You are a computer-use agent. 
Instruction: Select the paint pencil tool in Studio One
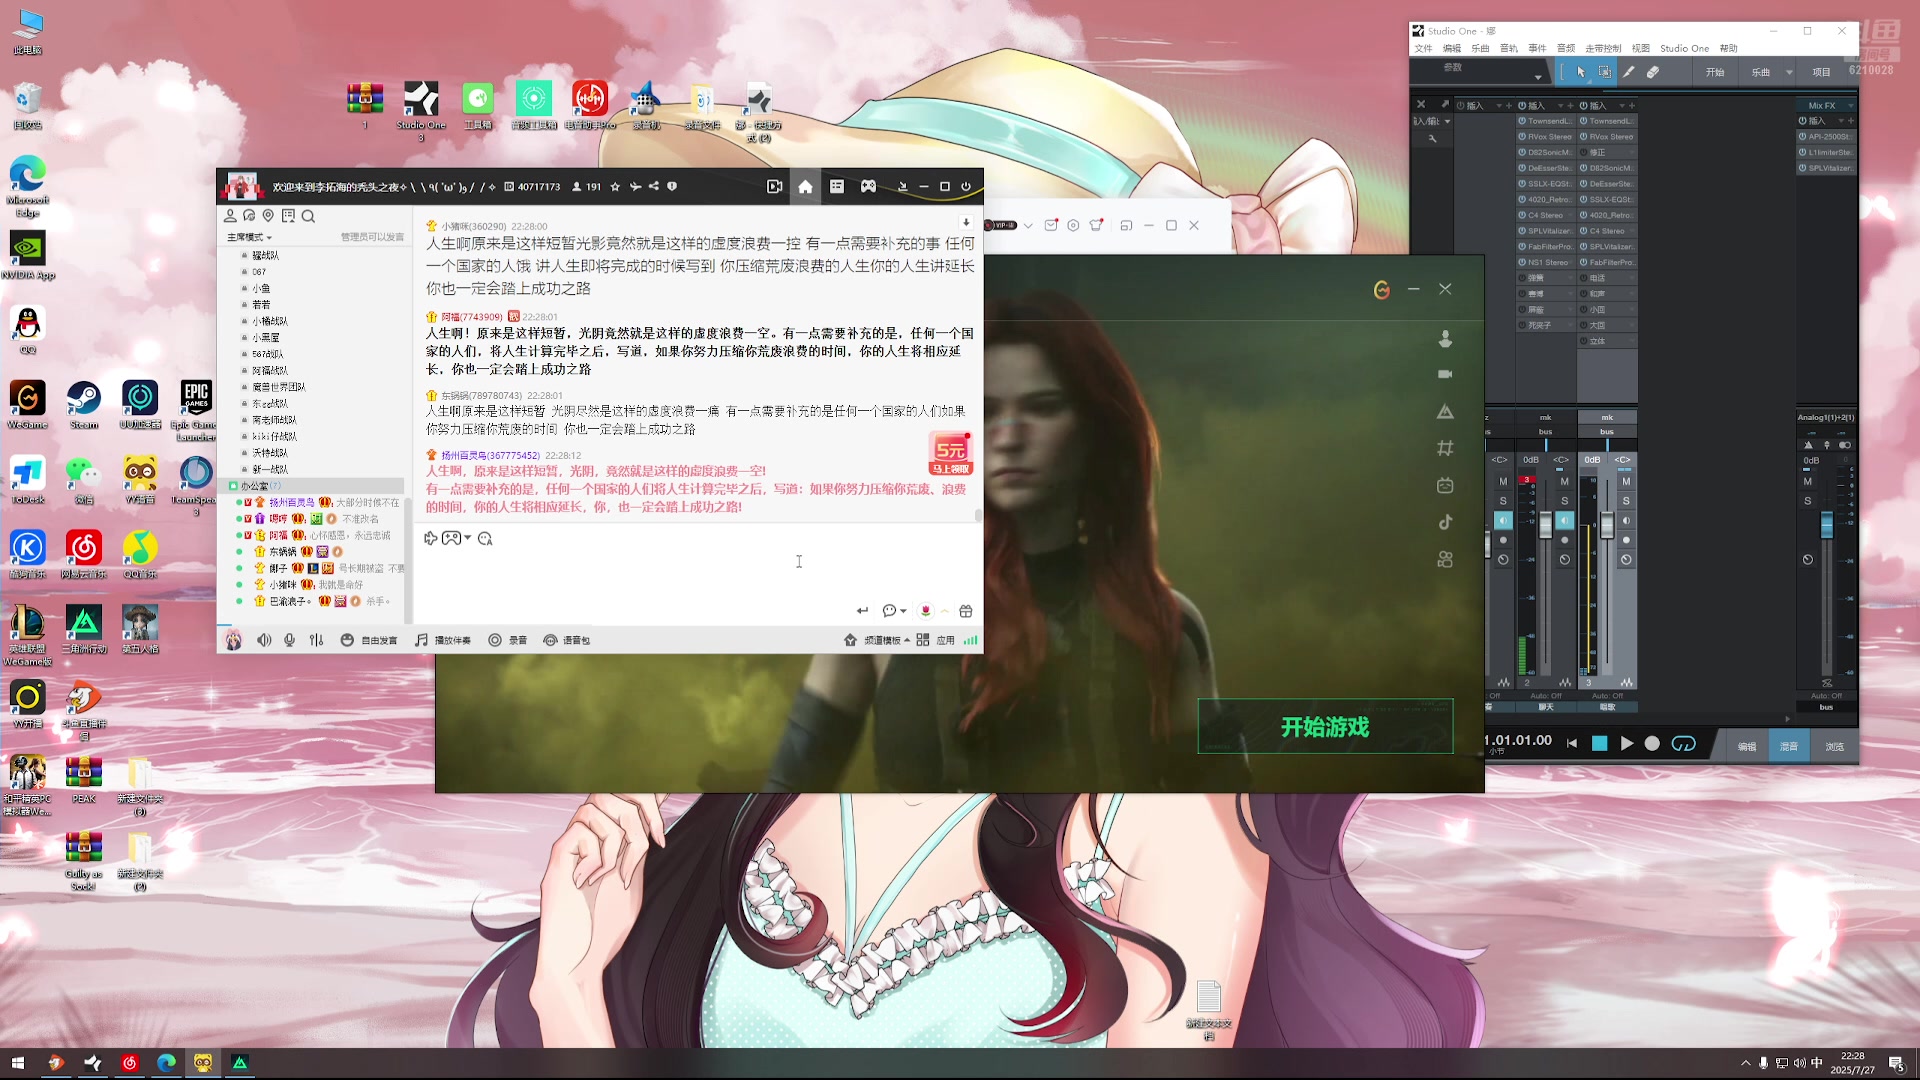1628,72
